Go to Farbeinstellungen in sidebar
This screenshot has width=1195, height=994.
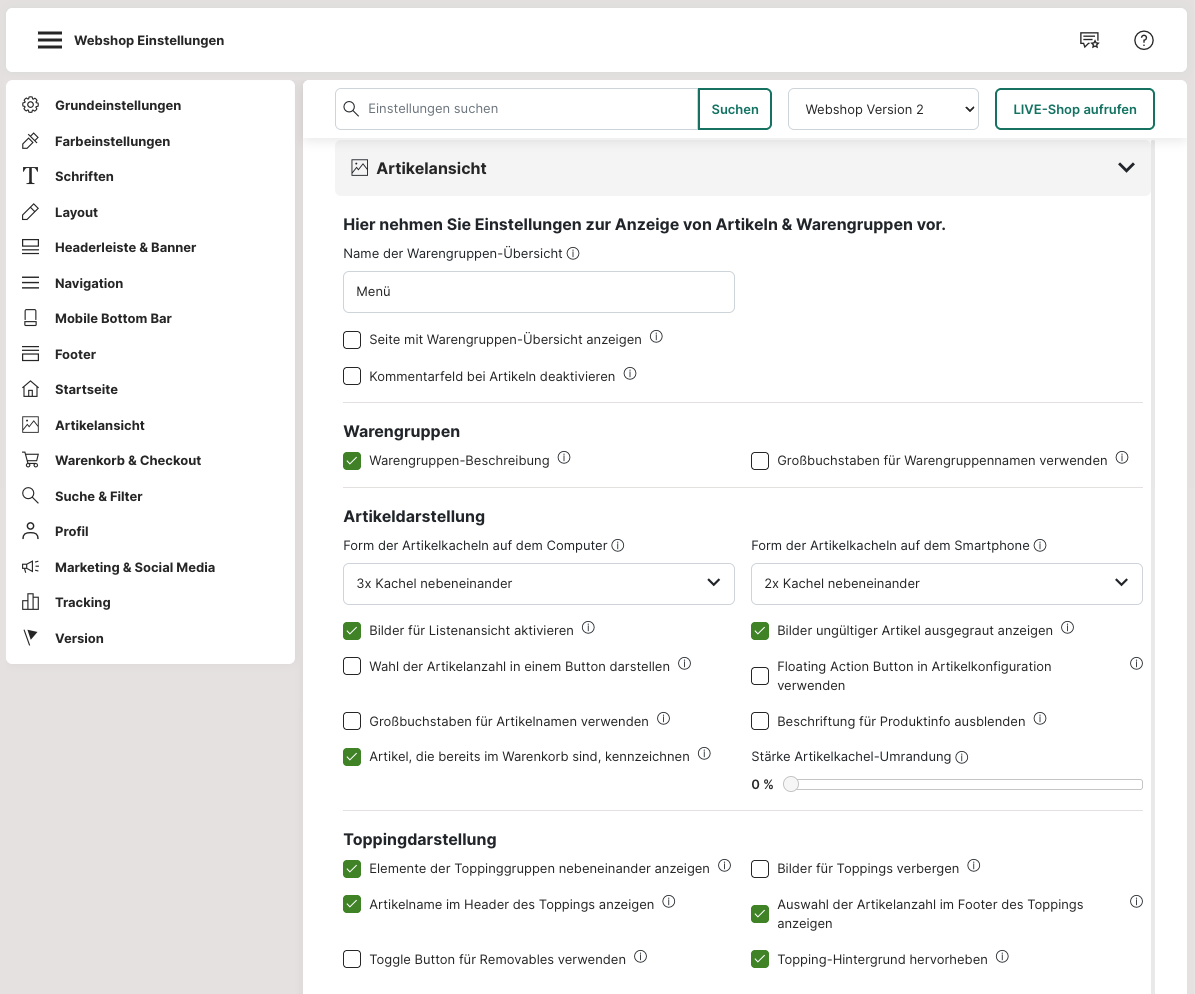[x=112, y=141]
